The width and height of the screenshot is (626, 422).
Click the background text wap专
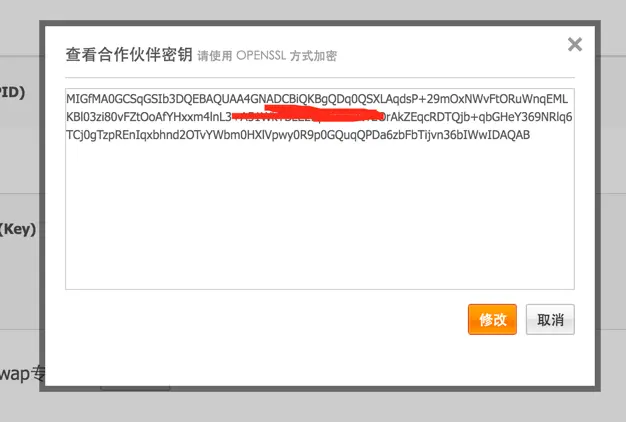click(22, 374)
